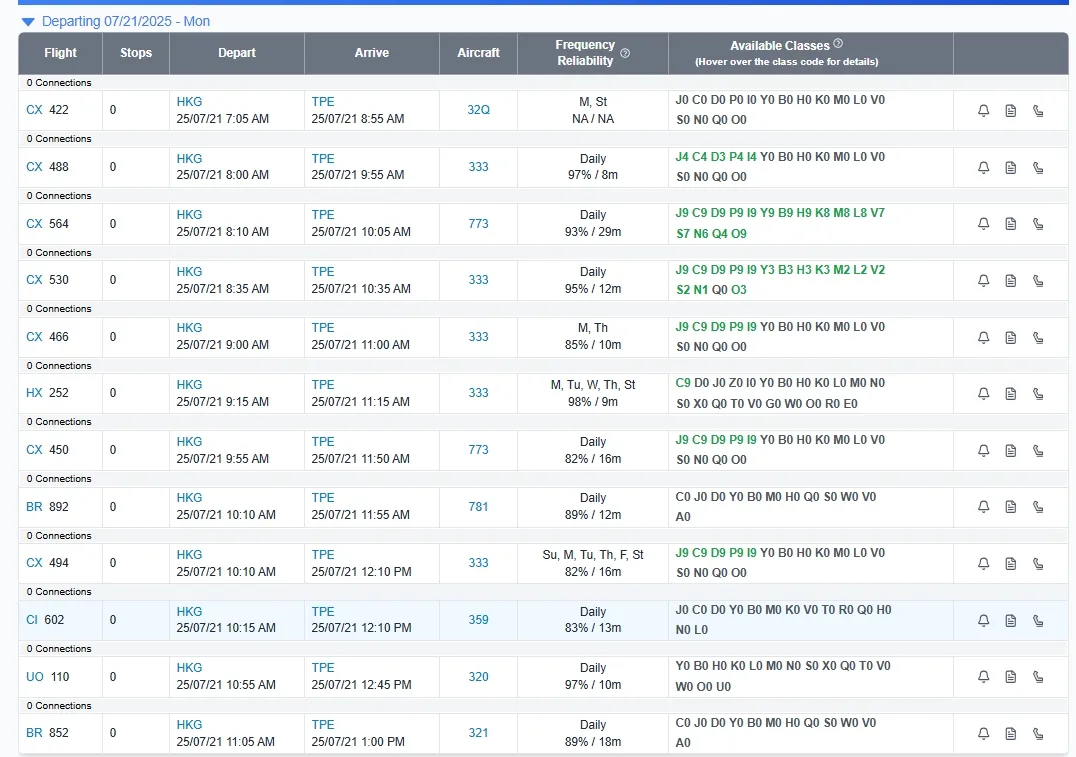
Task: Click TPE arrival airport for CX 530
Action: (x=323, y=272)
